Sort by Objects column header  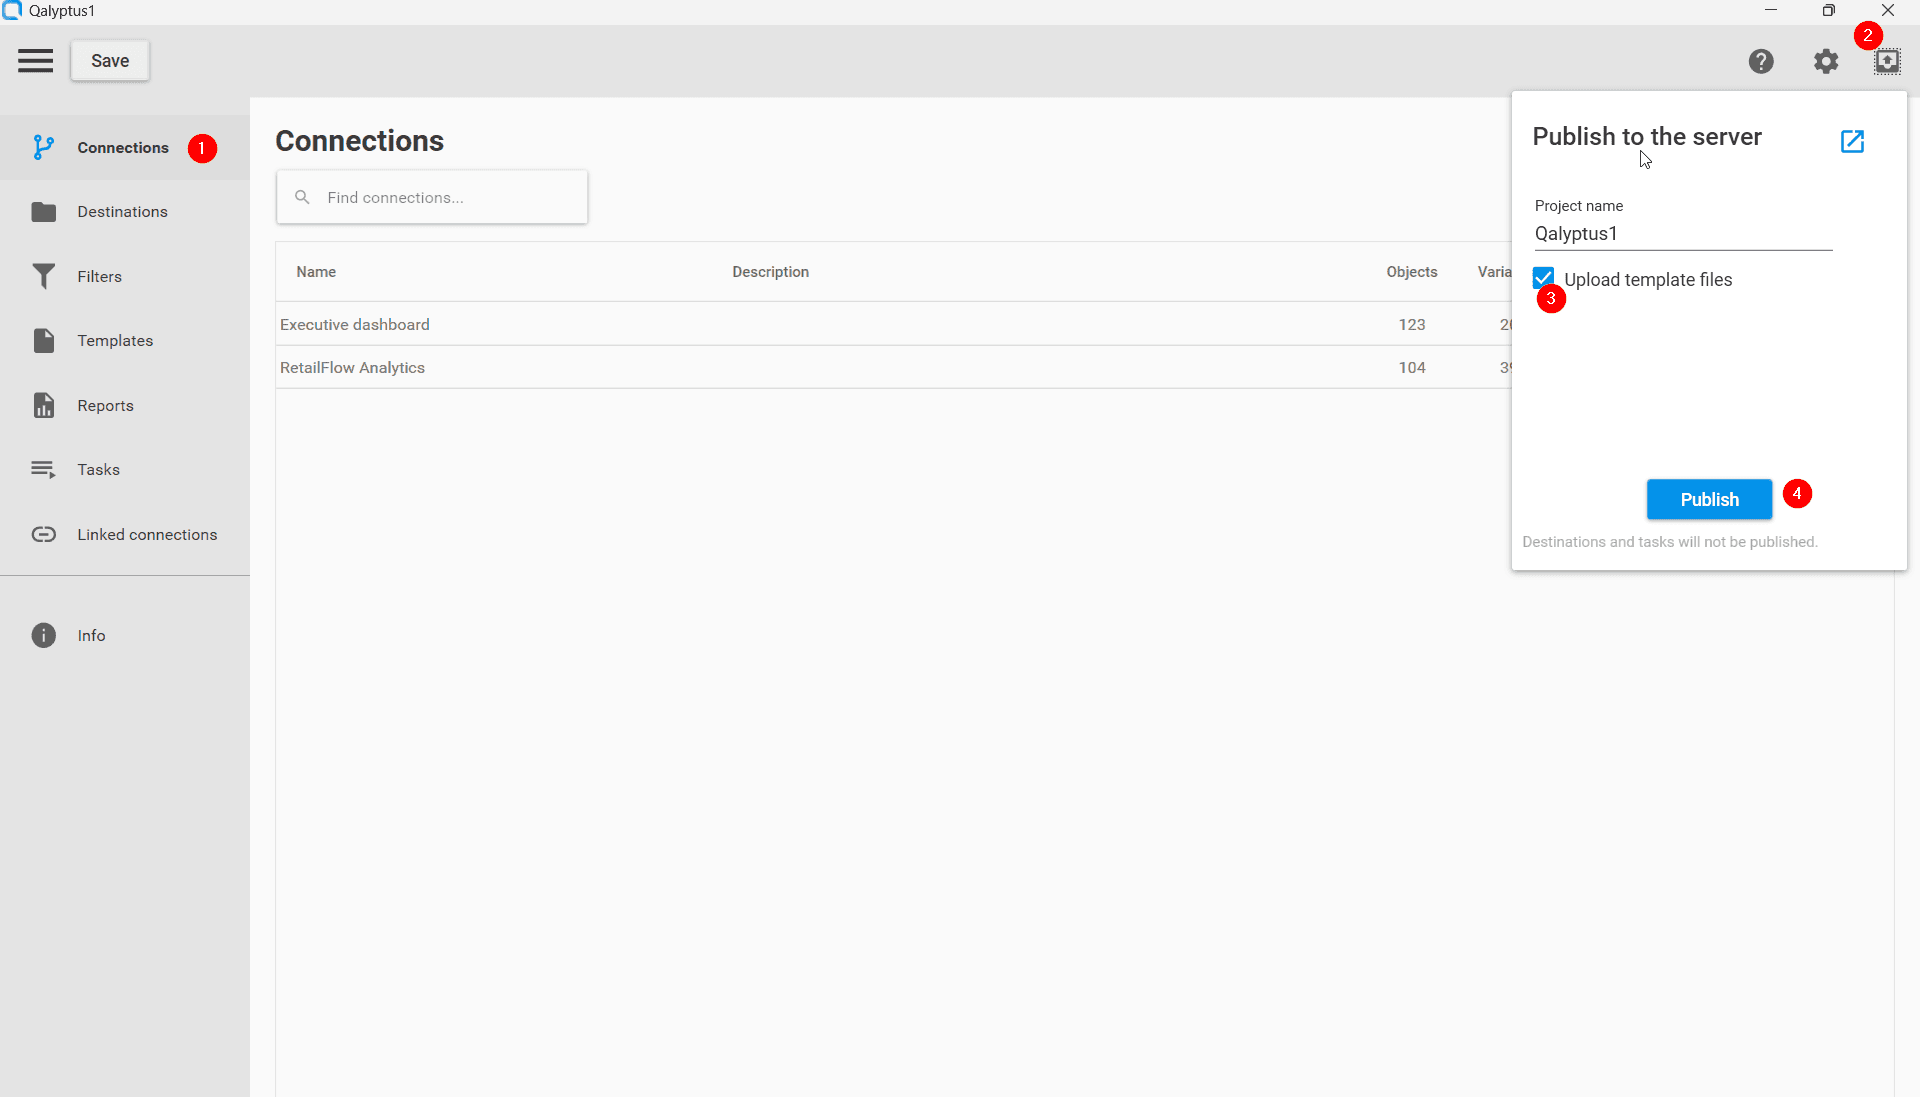(1411, 272)
